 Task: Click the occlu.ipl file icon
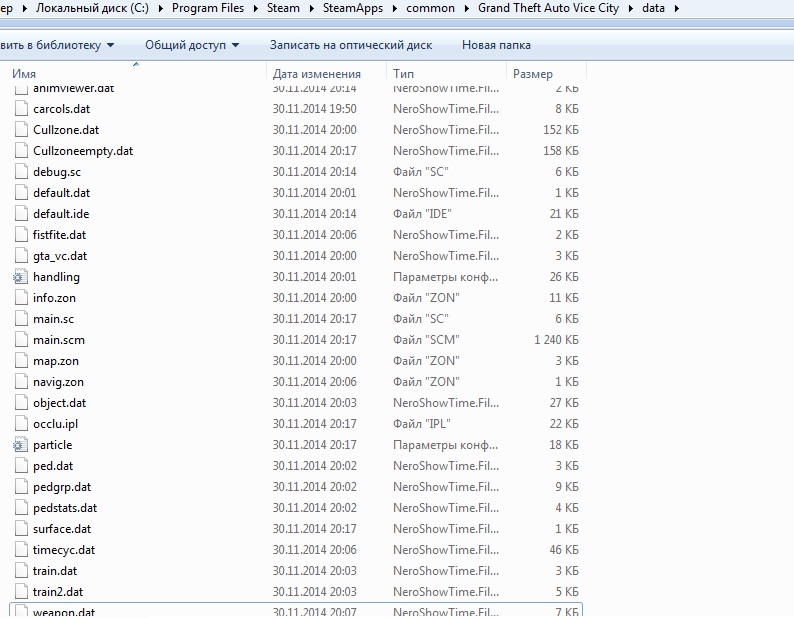21,424
